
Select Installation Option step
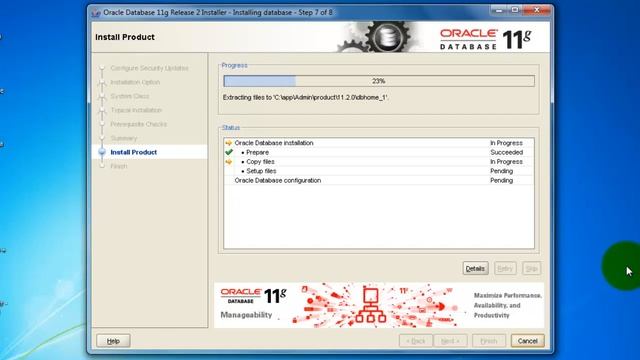coord(135,82)
